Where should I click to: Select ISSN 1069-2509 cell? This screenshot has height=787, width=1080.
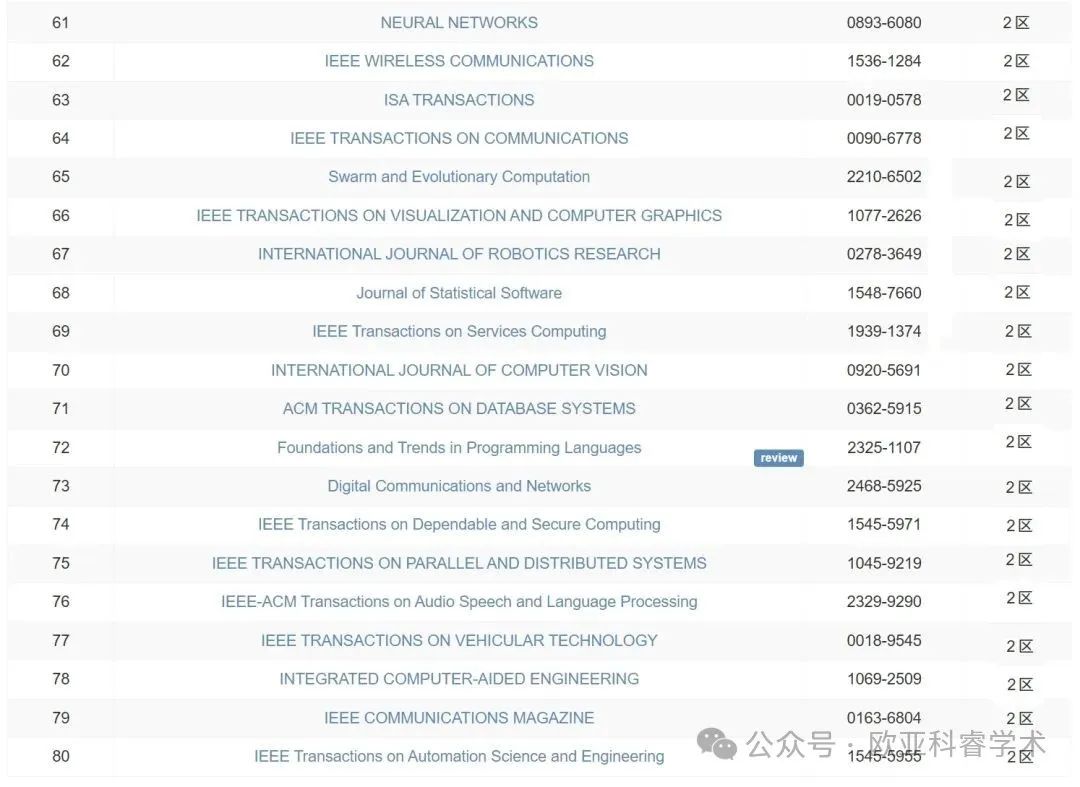pyautogui.click(x=884, y=679)
